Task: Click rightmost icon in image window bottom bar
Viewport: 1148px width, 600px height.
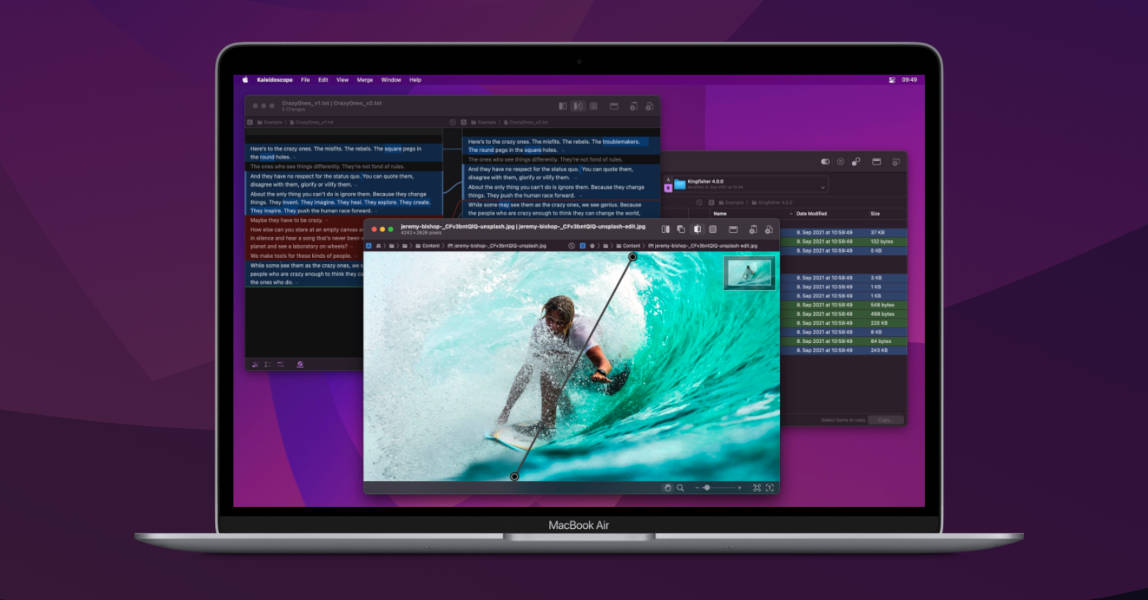Action: tap(769, 487)
